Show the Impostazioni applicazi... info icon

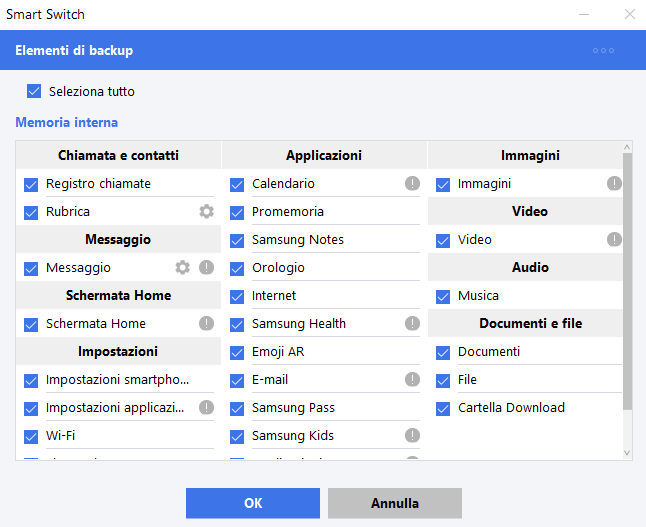tap(206, 408)
